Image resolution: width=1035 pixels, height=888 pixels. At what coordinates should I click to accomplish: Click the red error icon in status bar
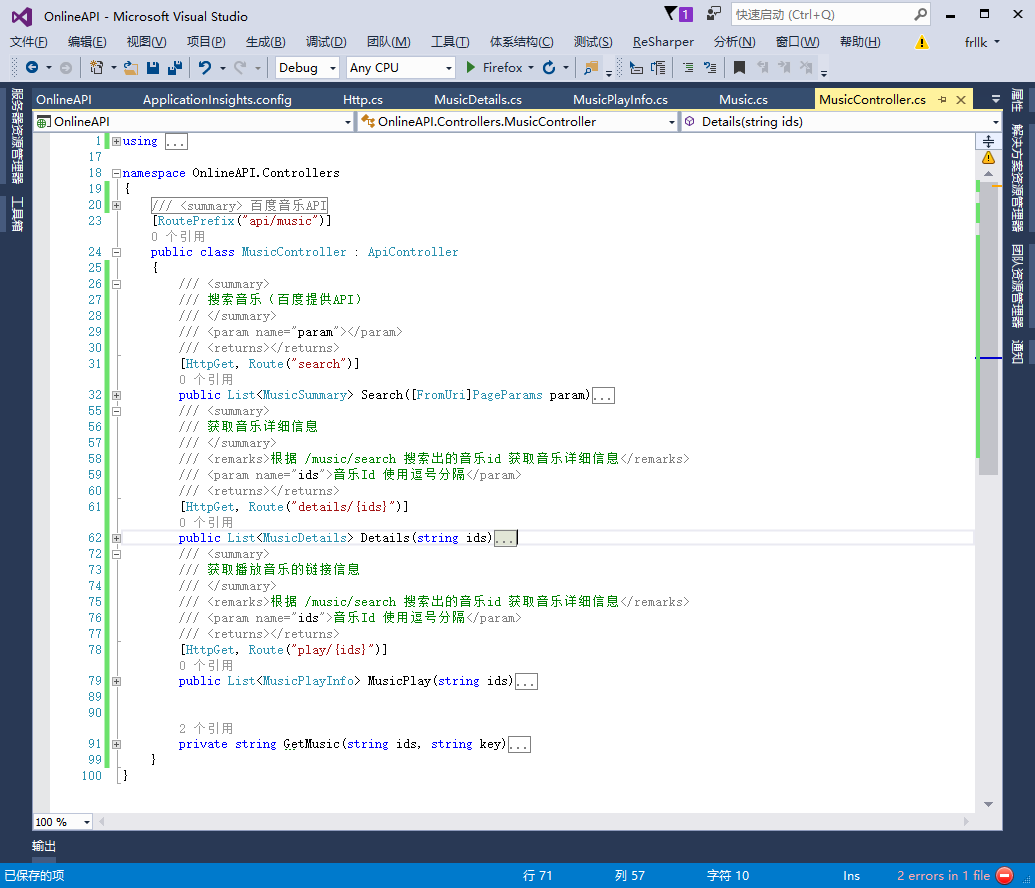coord(1005,875)
